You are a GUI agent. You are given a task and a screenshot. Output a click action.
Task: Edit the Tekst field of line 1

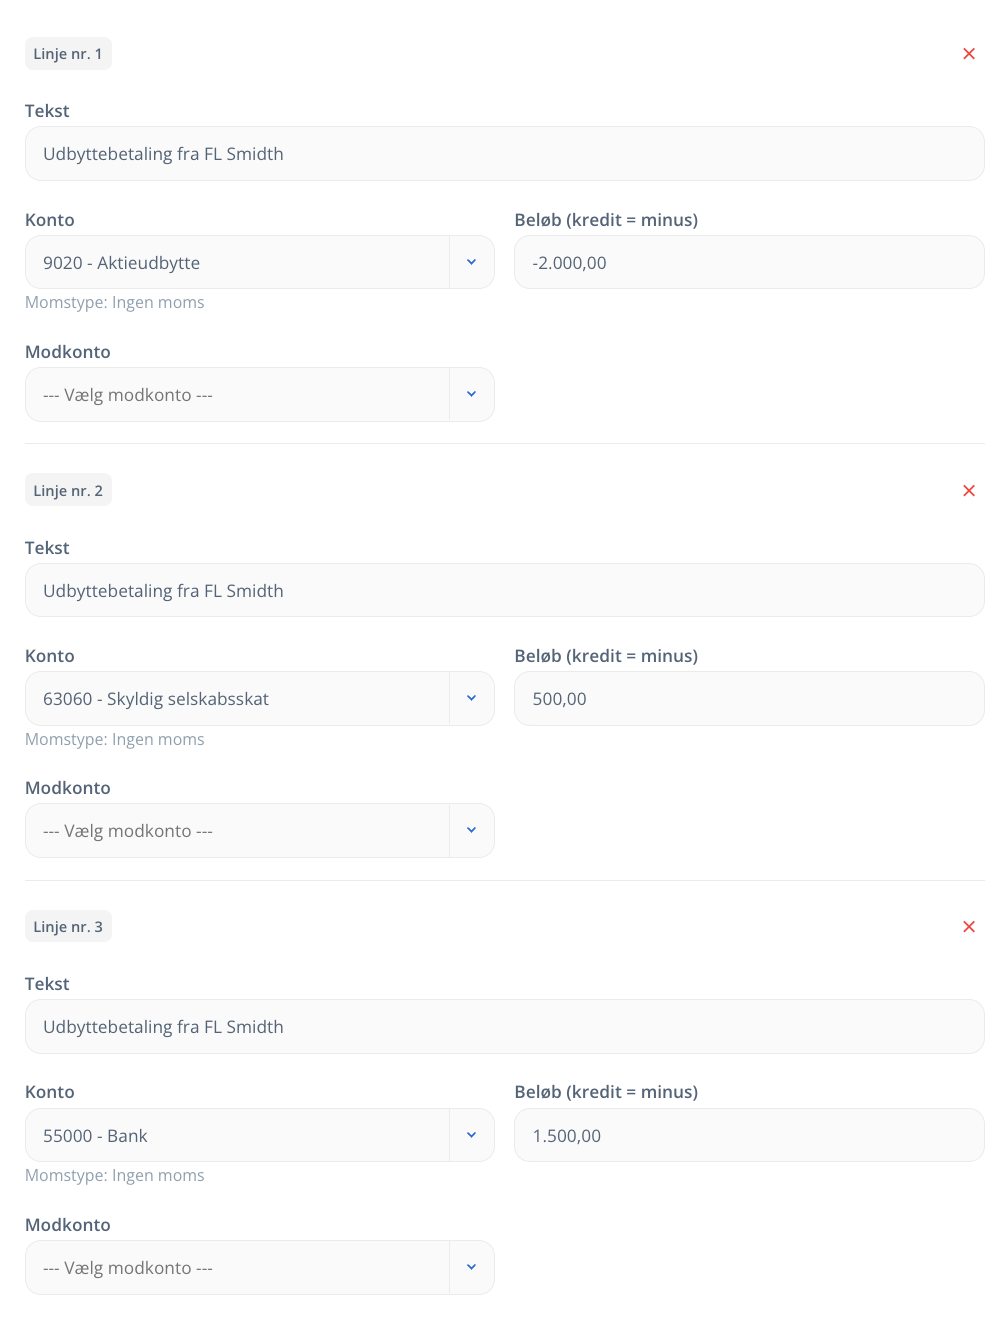[505, 154]
